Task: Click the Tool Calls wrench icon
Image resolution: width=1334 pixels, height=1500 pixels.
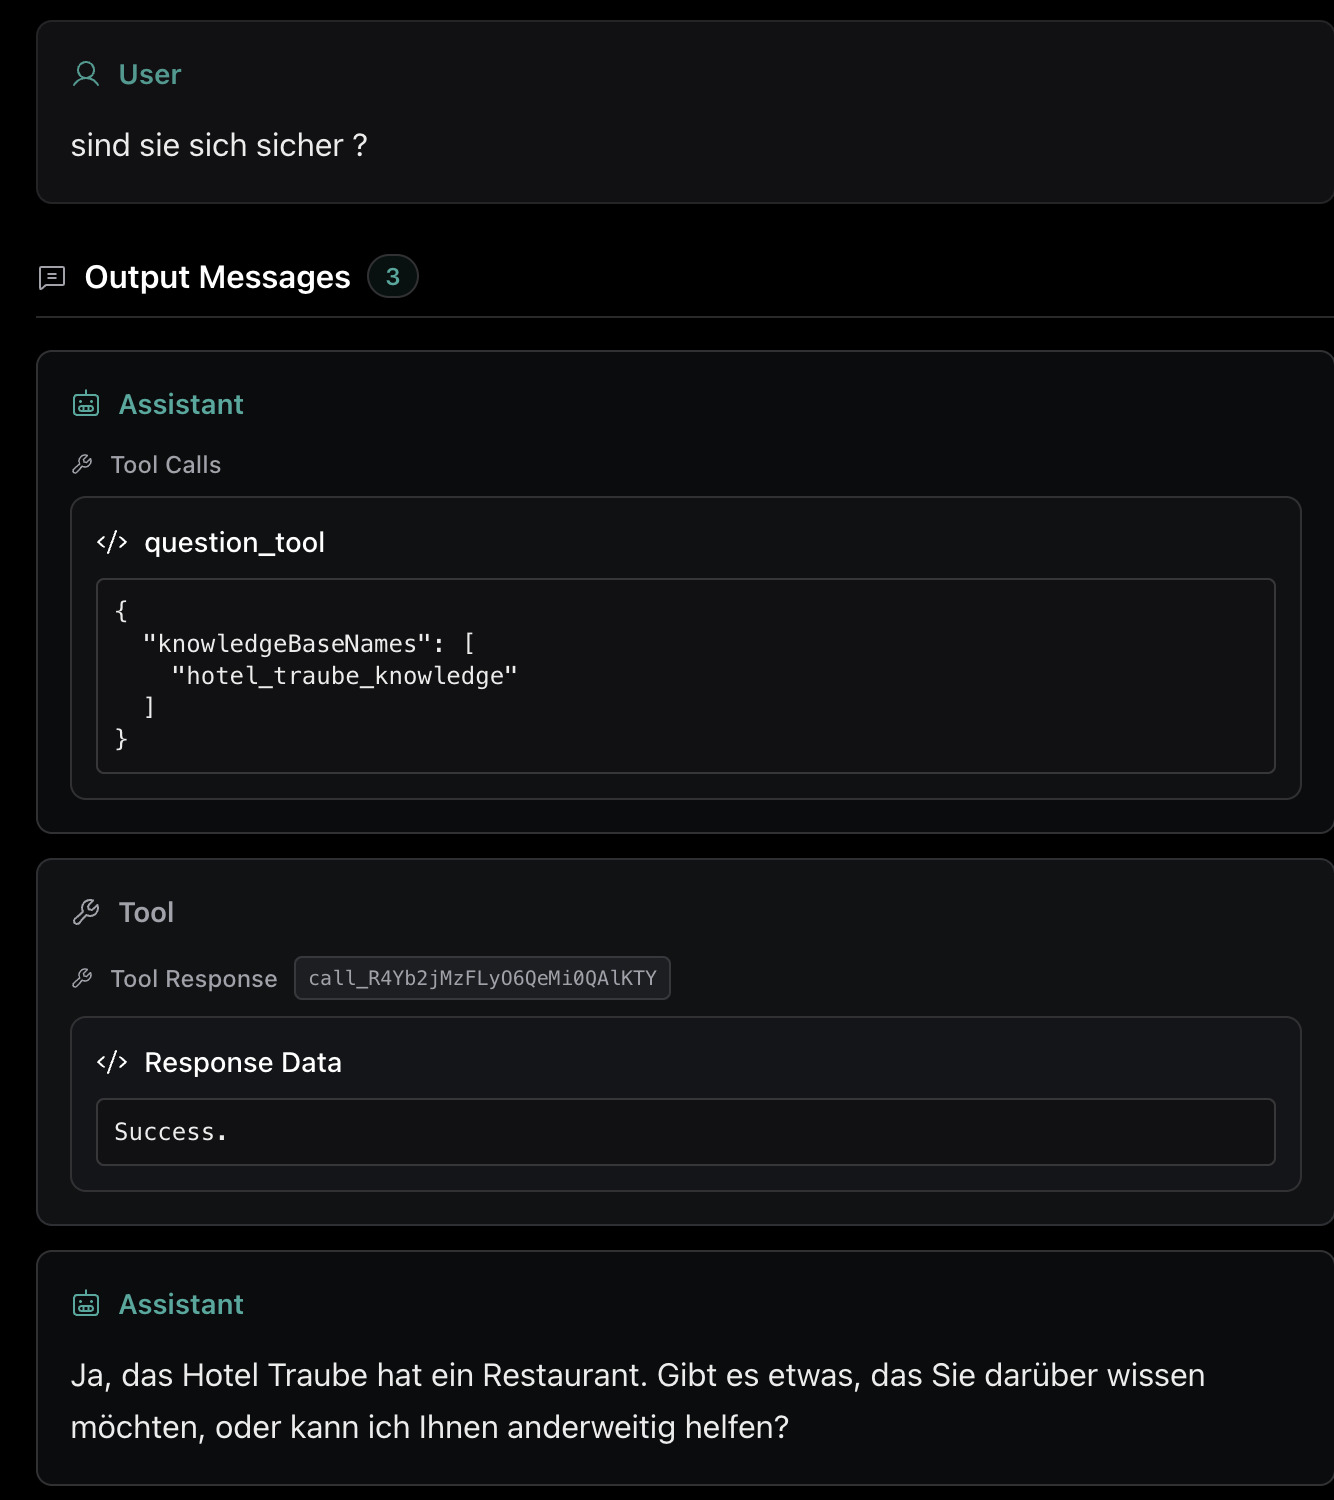Action: pos(83,464)
